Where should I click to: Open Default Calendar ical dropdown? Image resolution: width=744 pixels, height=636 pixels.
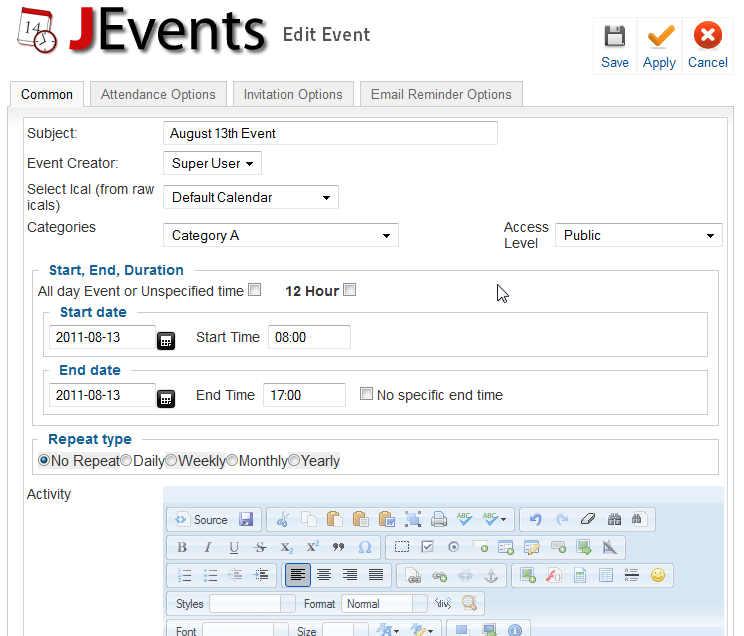click(251, 197)
